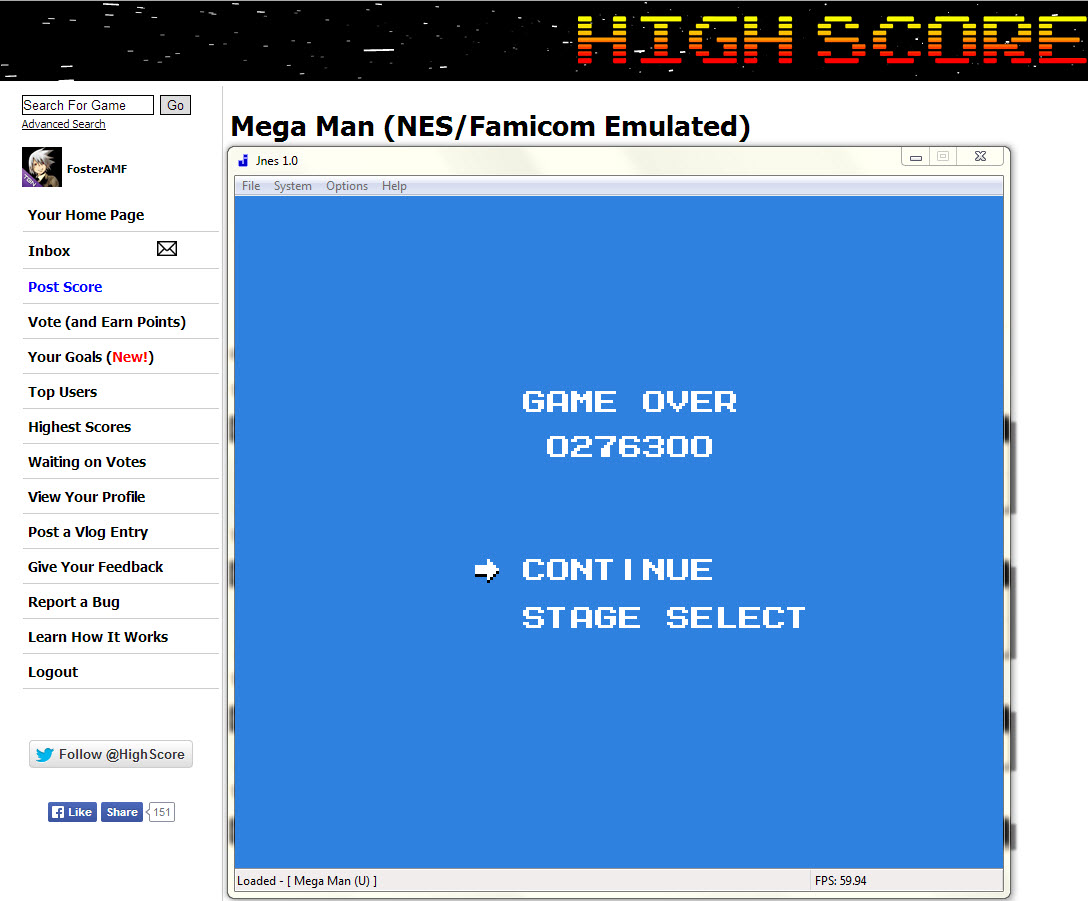View the Highest Scores page
The image size is (1088, 901).
click(x=80, y=427)
